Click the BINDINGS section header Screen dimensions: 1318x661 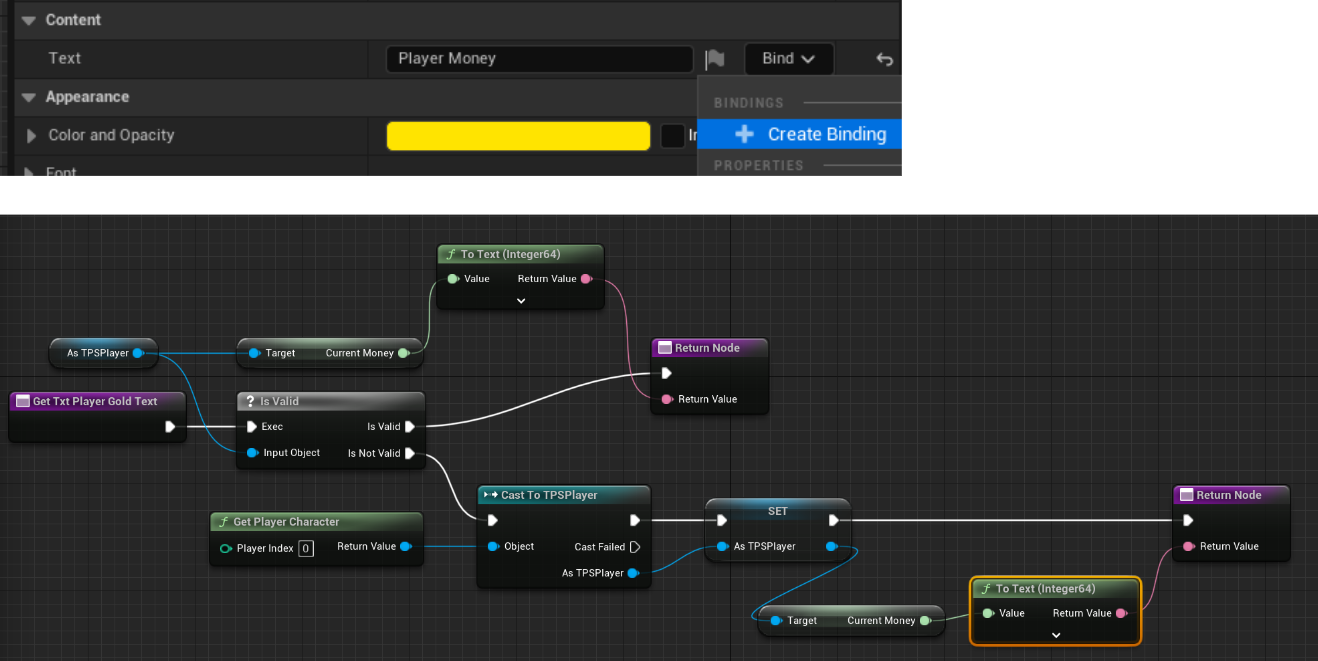749,103
